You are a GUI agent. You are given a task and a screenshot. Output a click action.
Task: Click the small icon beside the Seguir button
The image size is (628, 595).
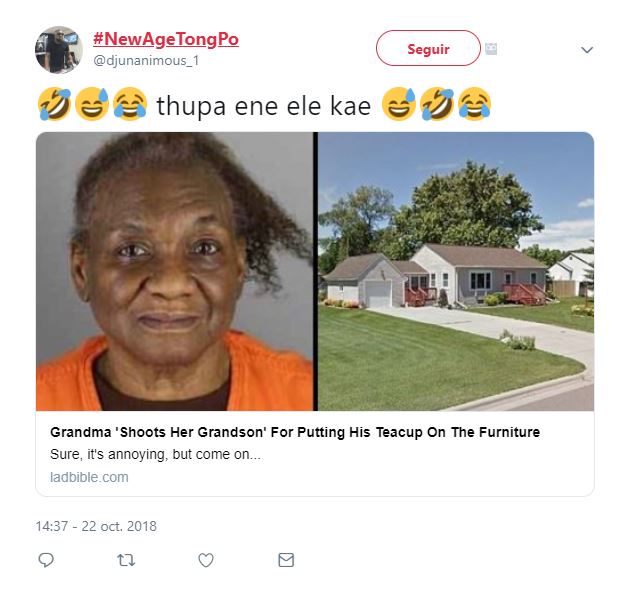click(491, 48)
